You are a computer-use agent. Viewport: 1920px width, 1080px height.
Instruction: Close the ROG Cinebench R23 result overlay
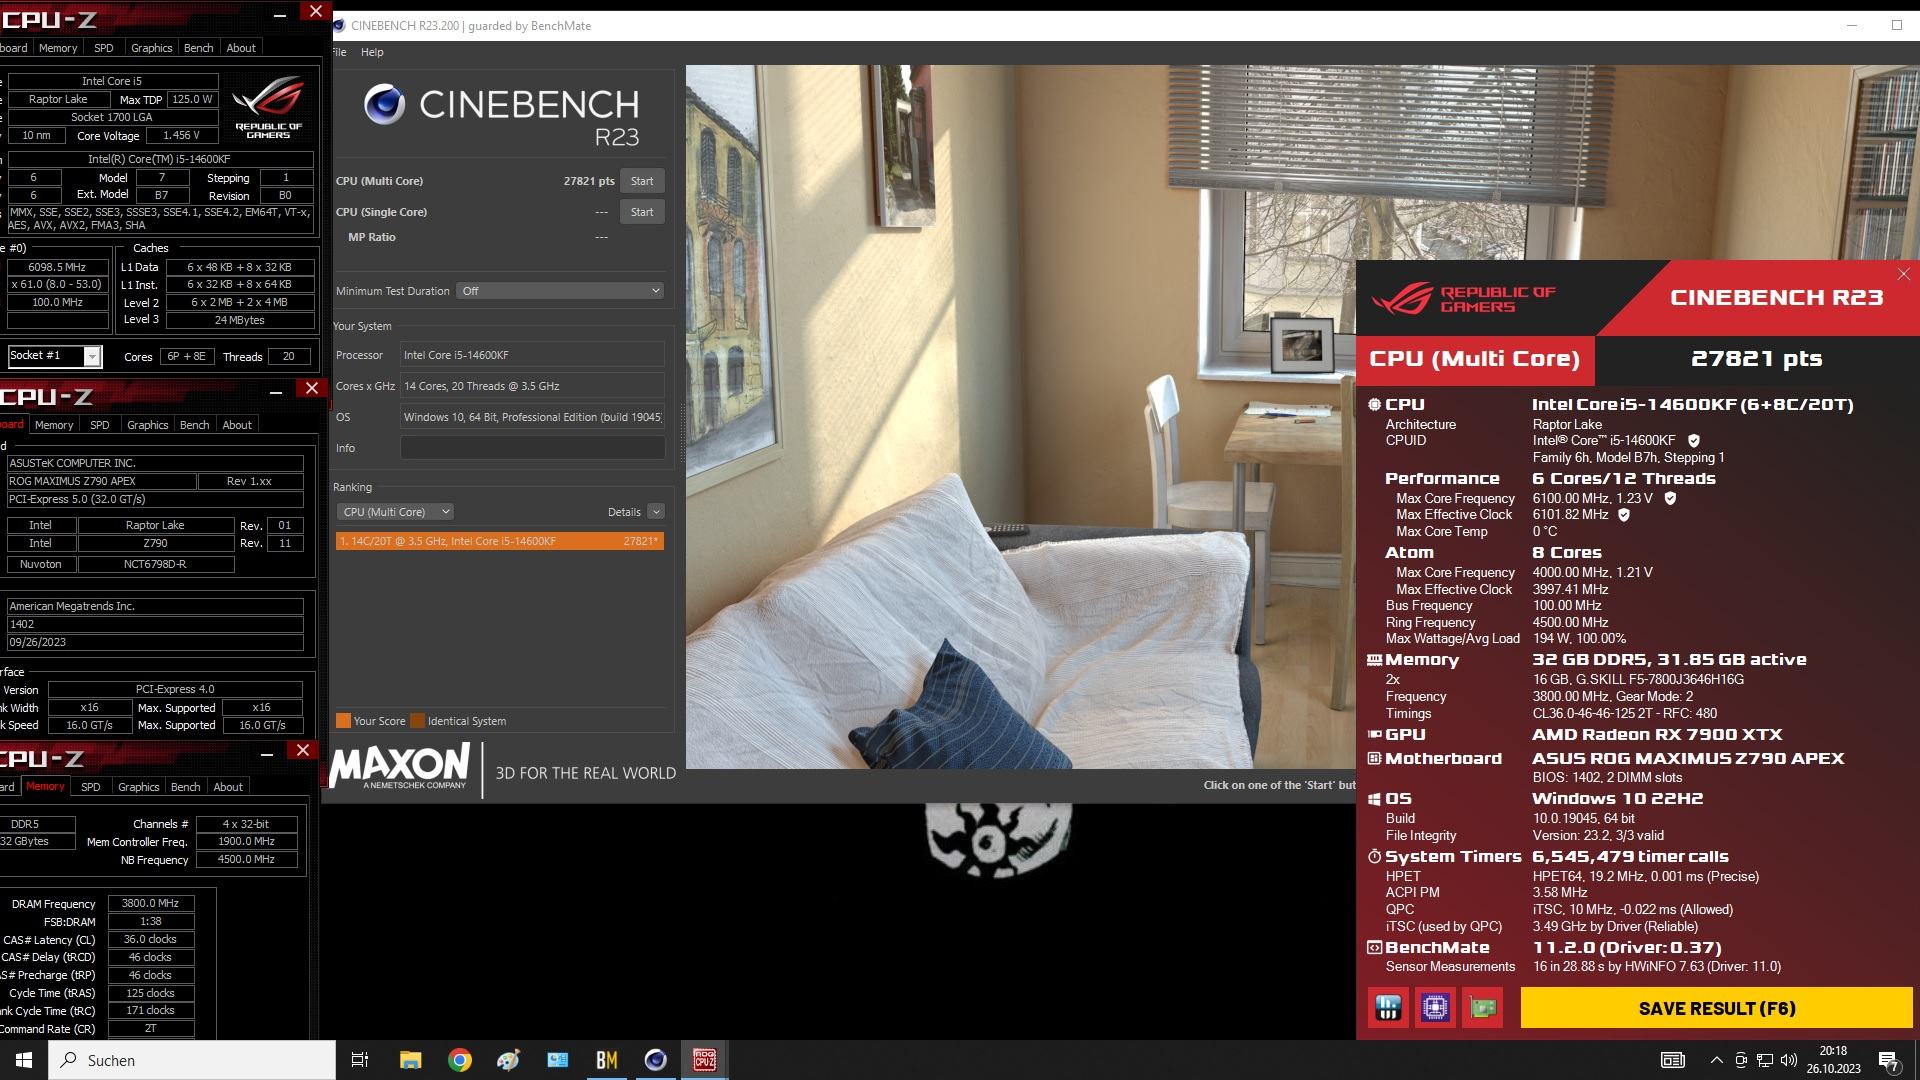tap(1903, 274)
